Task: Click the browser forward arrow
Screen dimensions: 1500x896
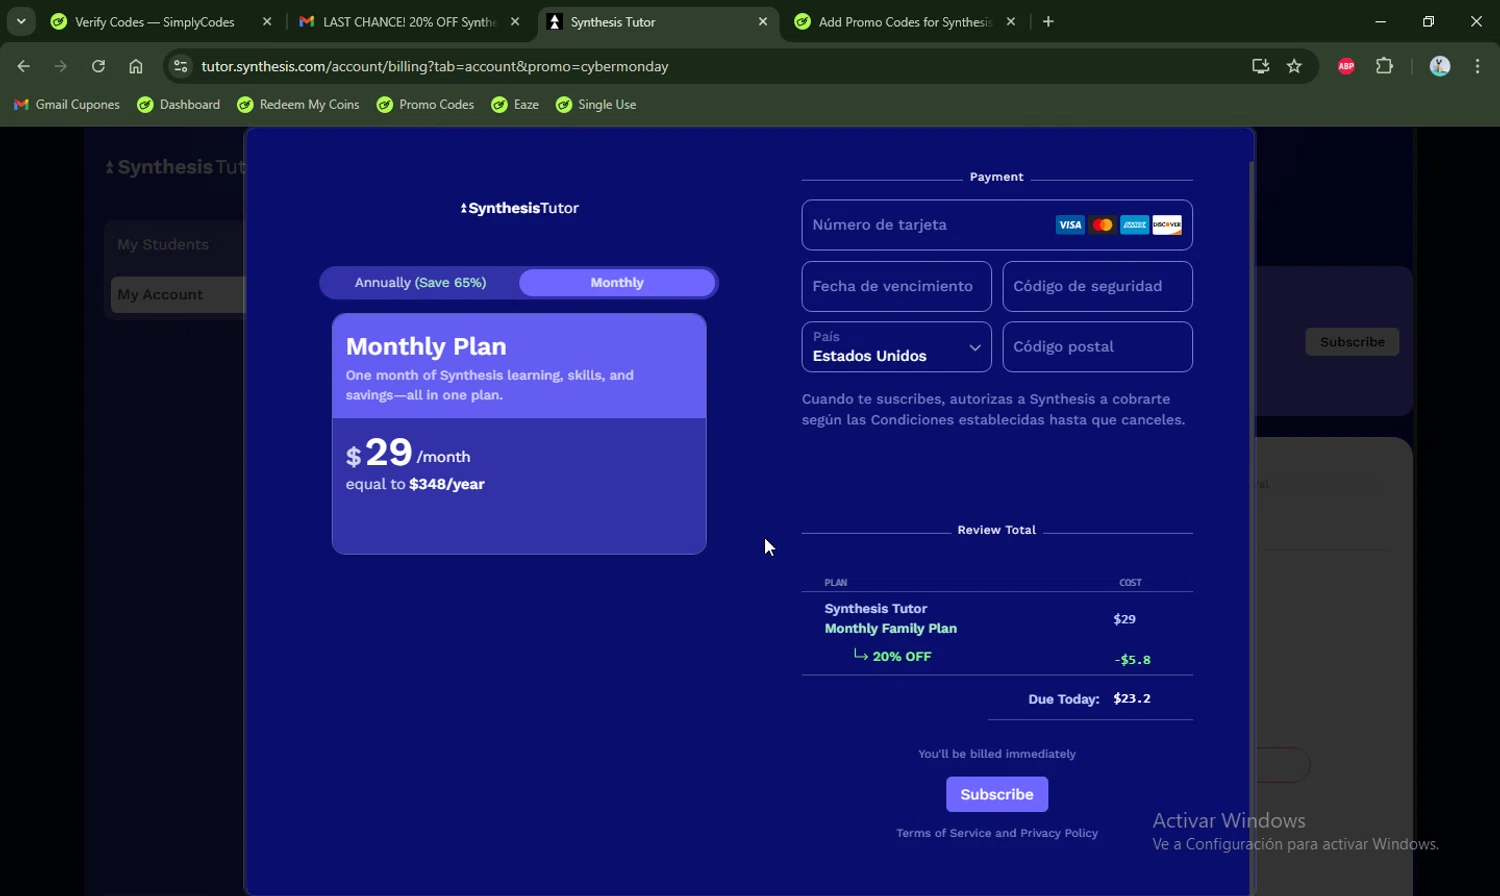Action: click(x=61, y=66)
